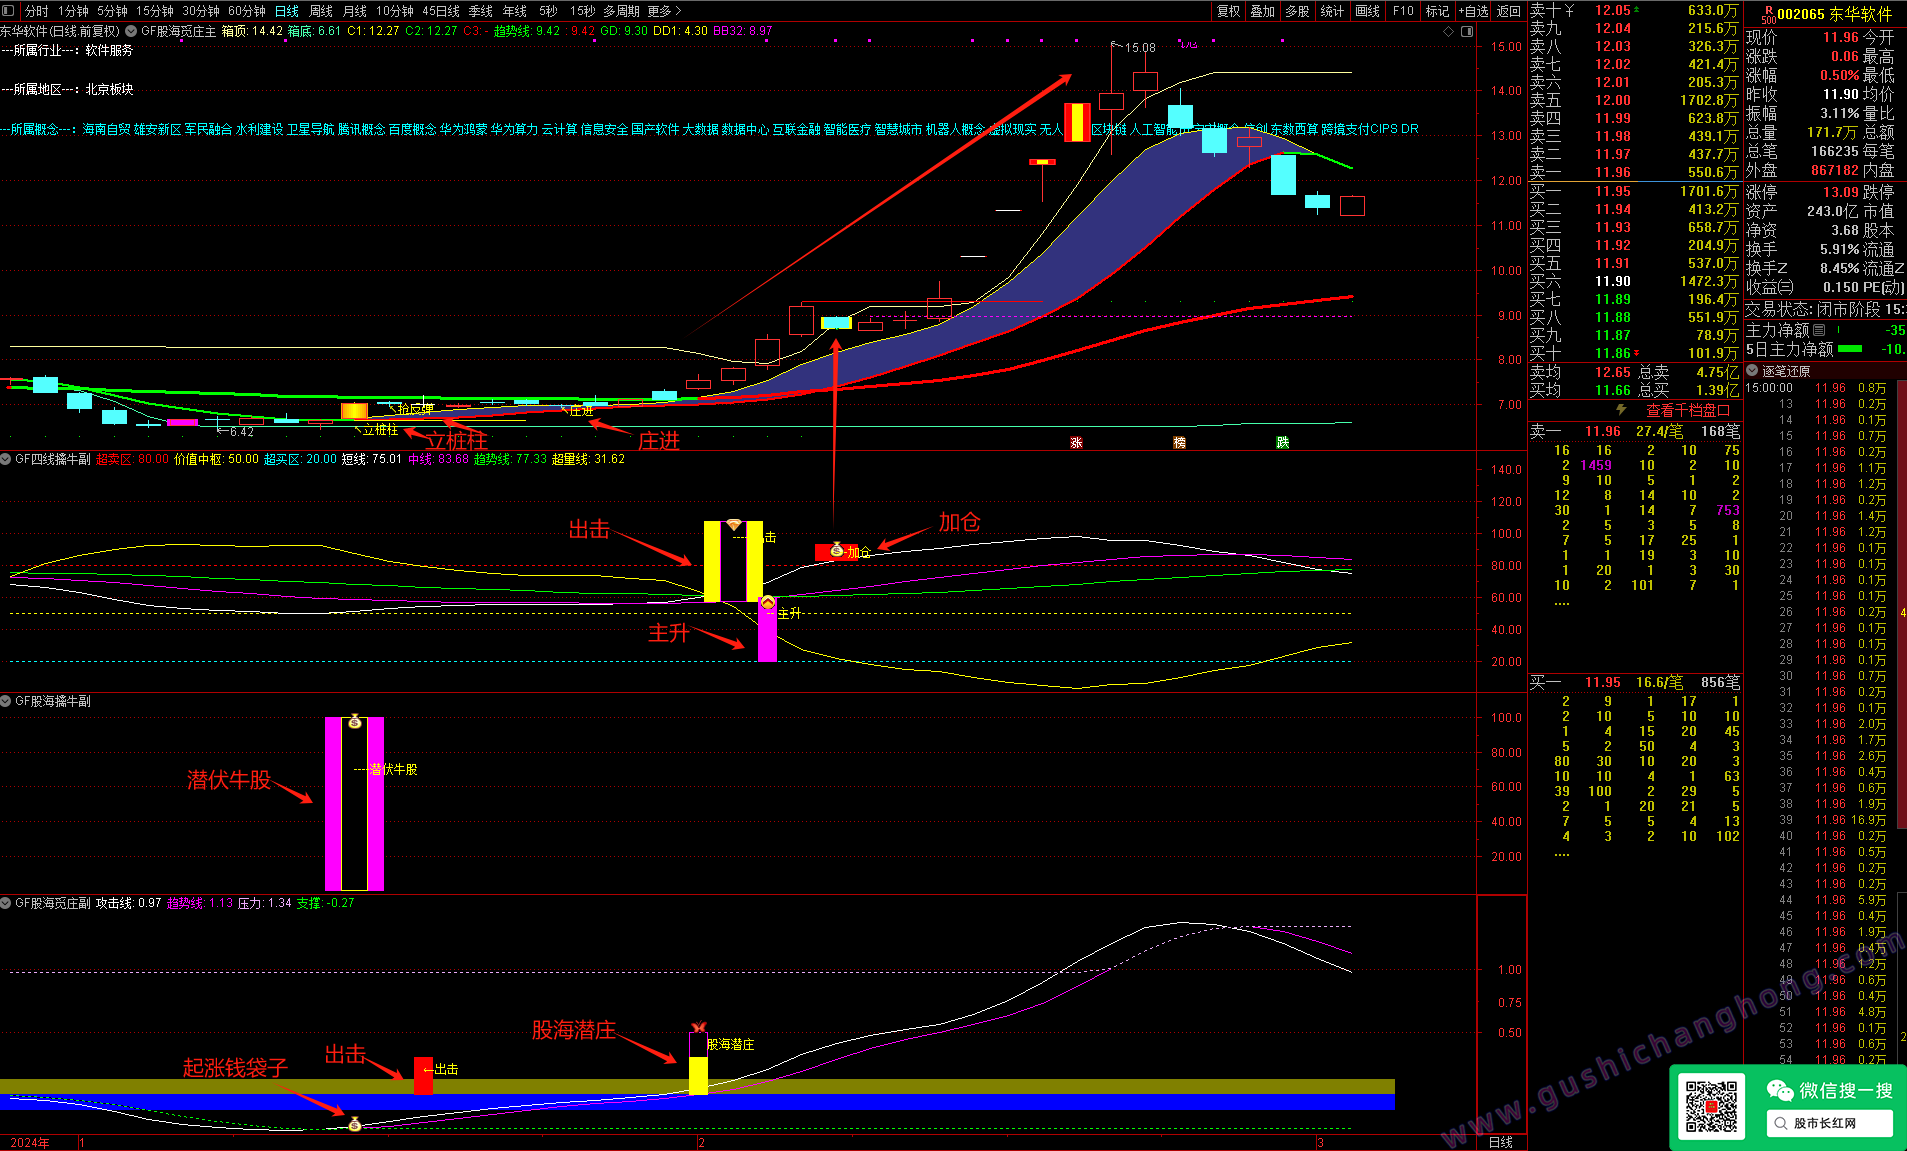Click the money bag icon in 潜伏牛股 bar
This screenshot has height=1151, width=1907.
click(354, 722)
